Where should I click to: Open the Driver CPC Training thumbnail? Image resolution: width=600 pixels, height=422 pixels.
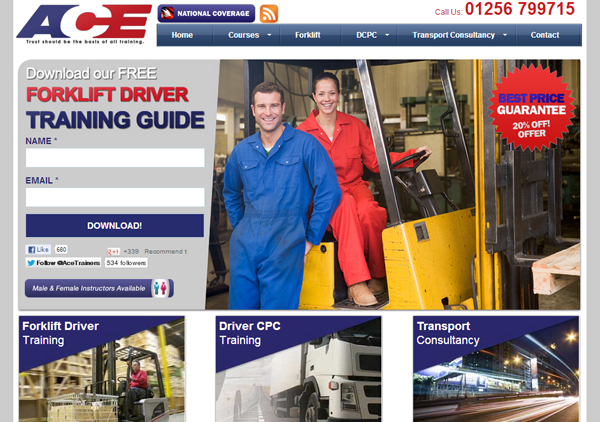tap(298, 369)
